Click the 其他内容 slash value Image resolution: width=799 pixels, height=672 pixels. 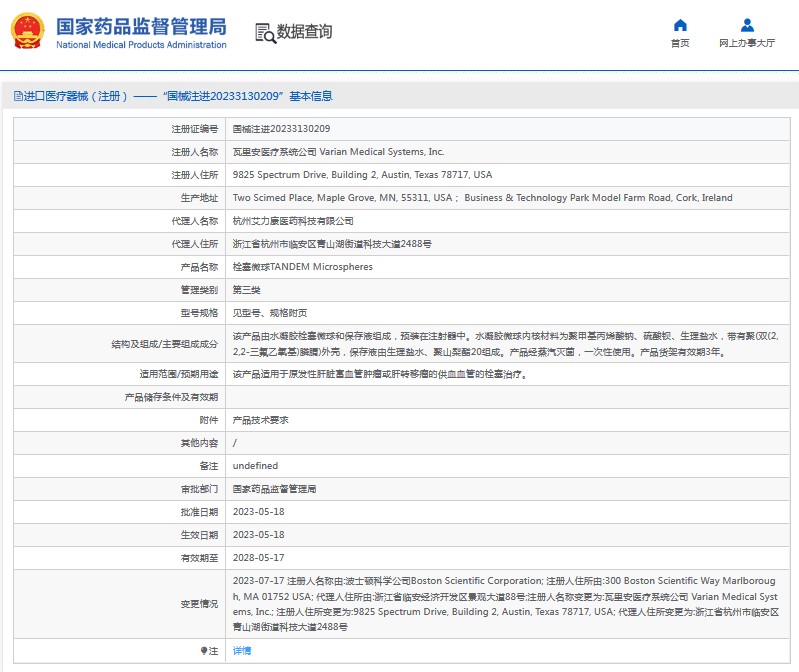[x=235, y=443]
